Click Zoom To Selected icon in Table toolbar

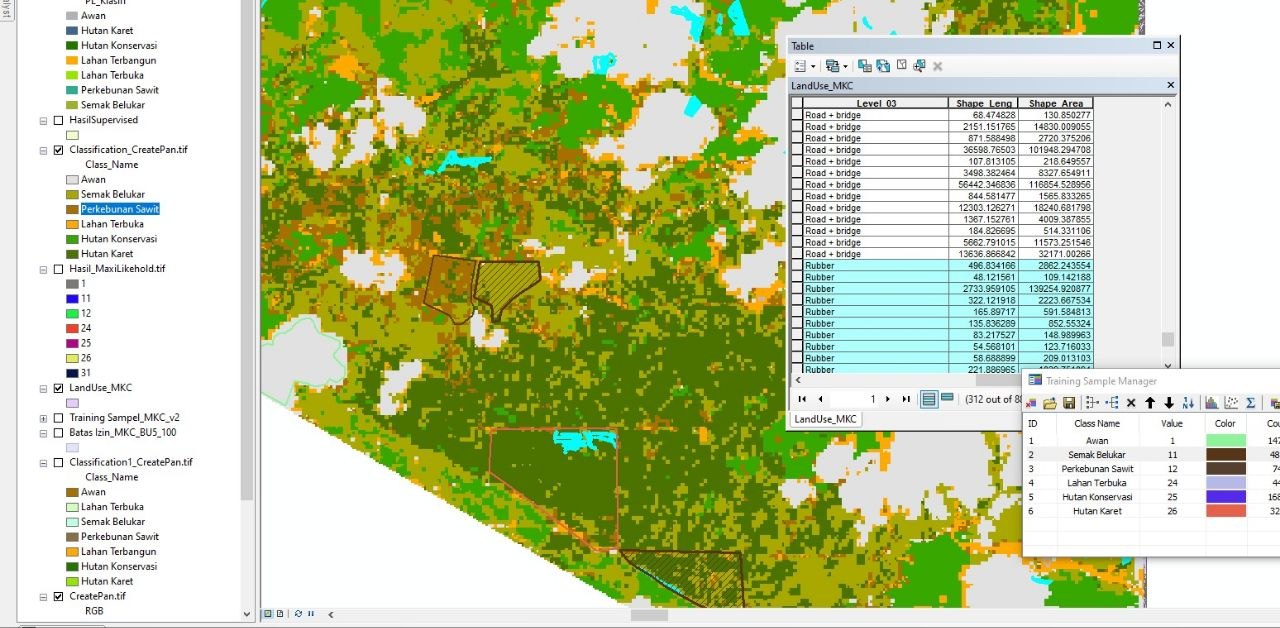[x=919, y=66]
